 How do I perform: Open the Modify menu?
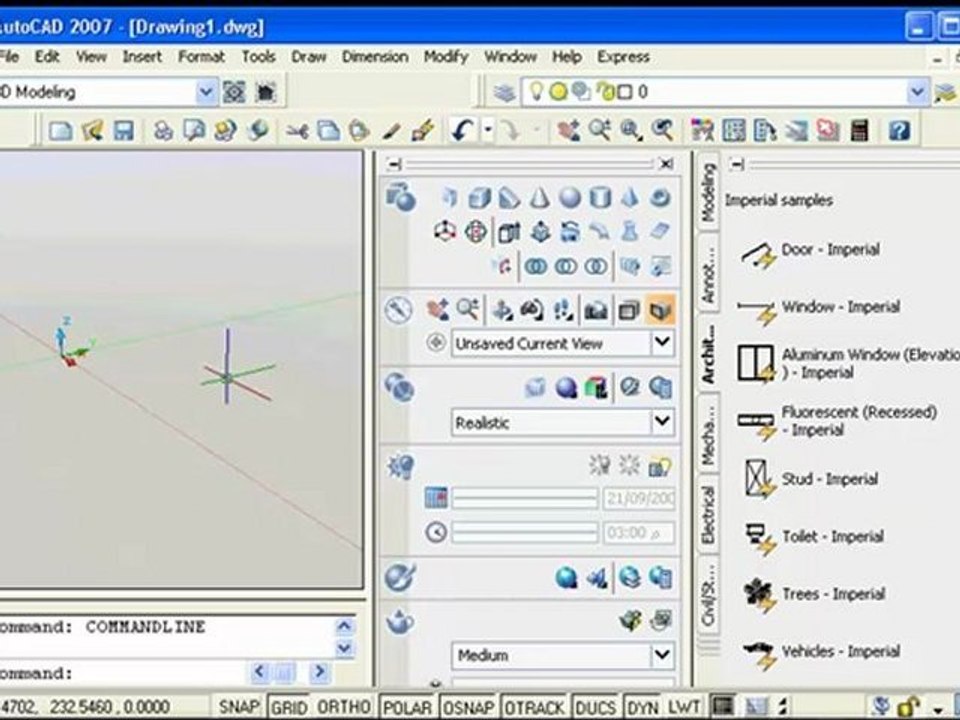(x=446, y=57)
